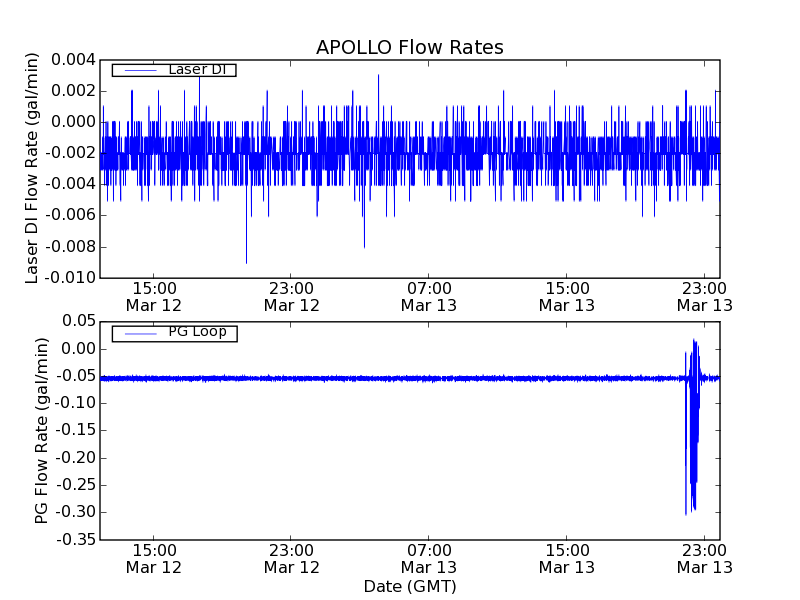Click the blue line sample in Laser DI legend
Viewport: 800px width, 600px height.
pyautogui.click(x=139, y=70)
